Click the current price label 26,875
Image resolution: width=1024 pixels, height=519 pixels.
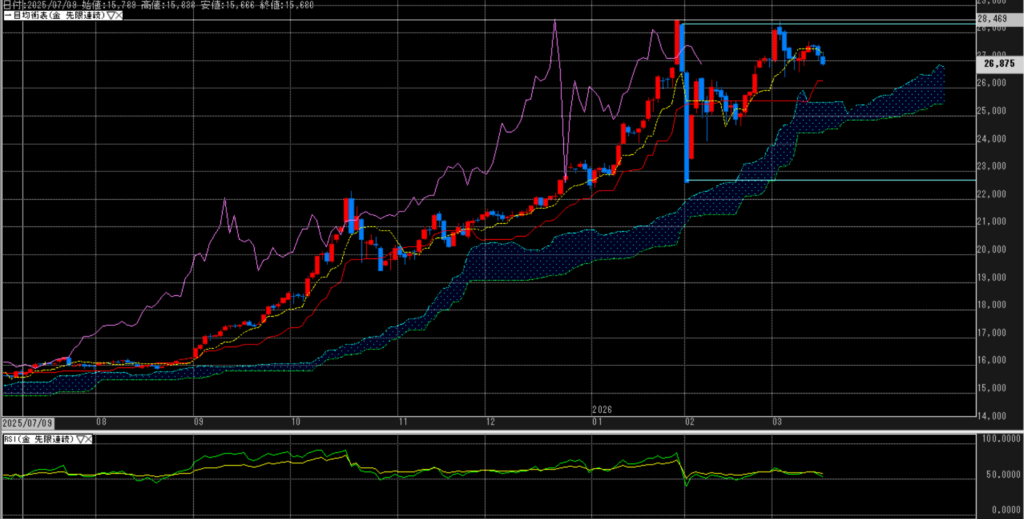(x=998, y=63)
